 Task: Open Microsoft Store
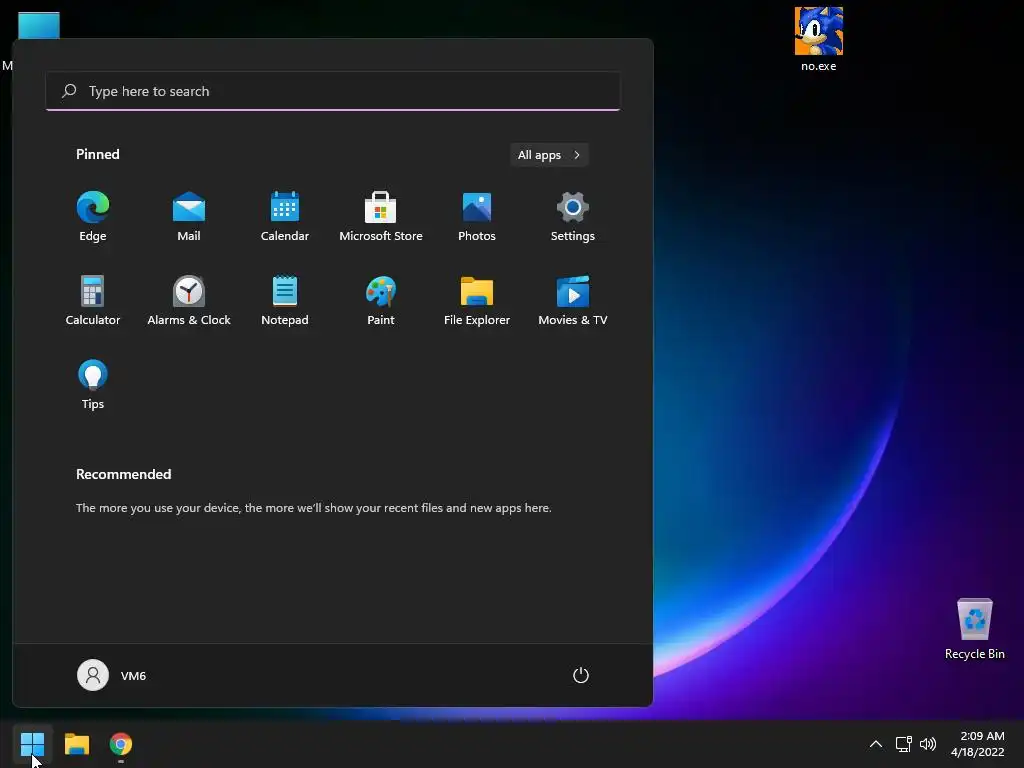point(381,217)
